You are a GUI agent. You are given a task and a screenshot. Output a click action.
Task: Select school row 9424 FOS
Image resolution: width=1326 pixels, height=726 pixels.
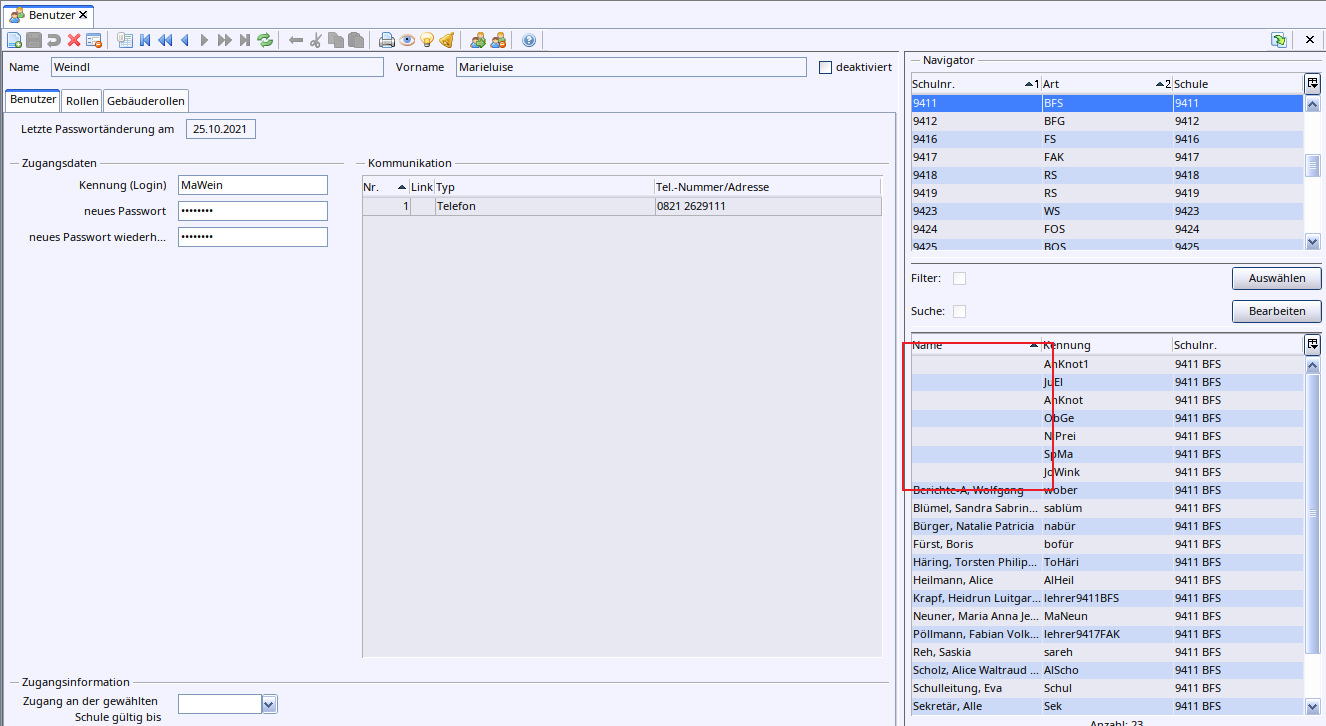1107,229
